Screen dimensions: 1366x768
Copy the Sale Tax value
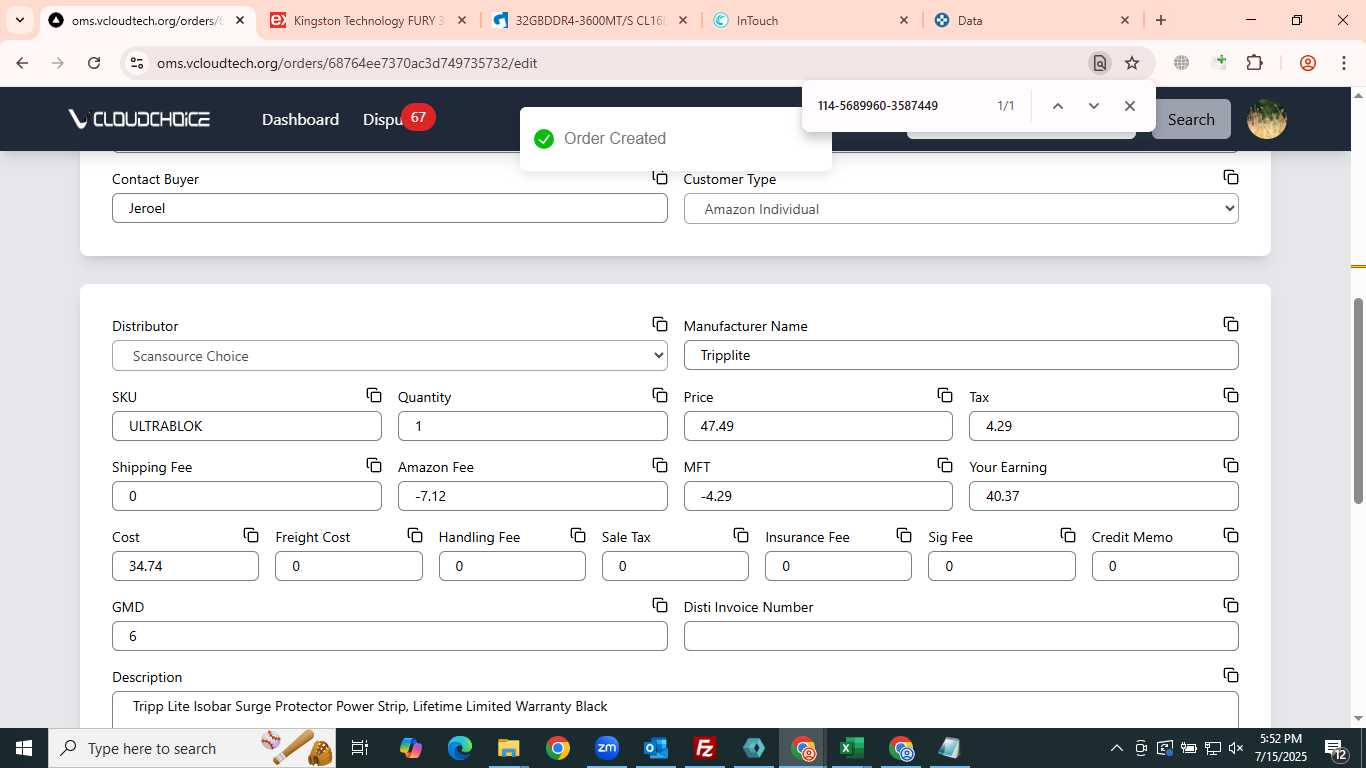point(741,536)
